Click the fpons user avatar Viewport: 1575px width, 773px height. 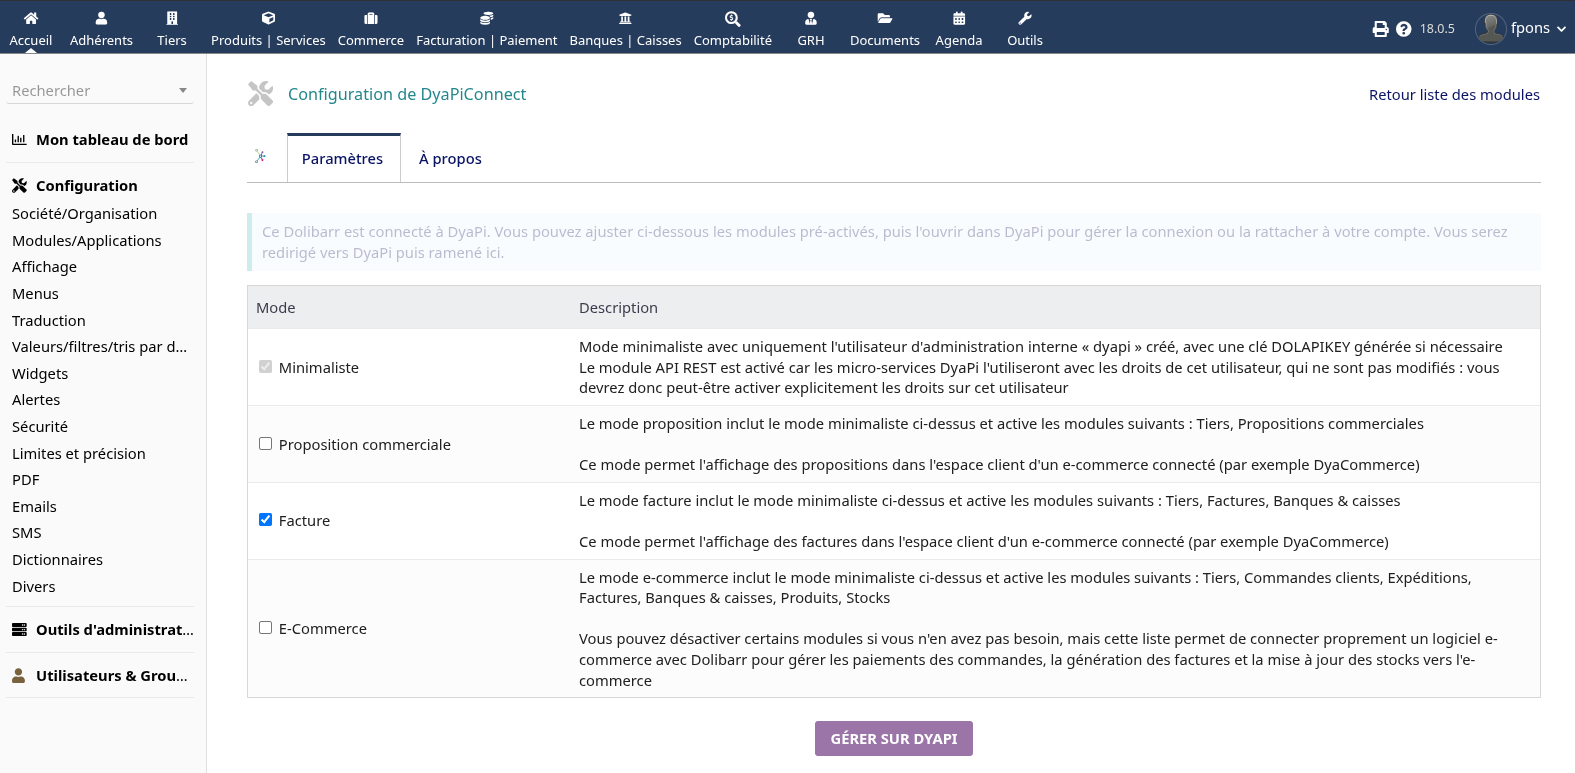(x=1490, y=28)
